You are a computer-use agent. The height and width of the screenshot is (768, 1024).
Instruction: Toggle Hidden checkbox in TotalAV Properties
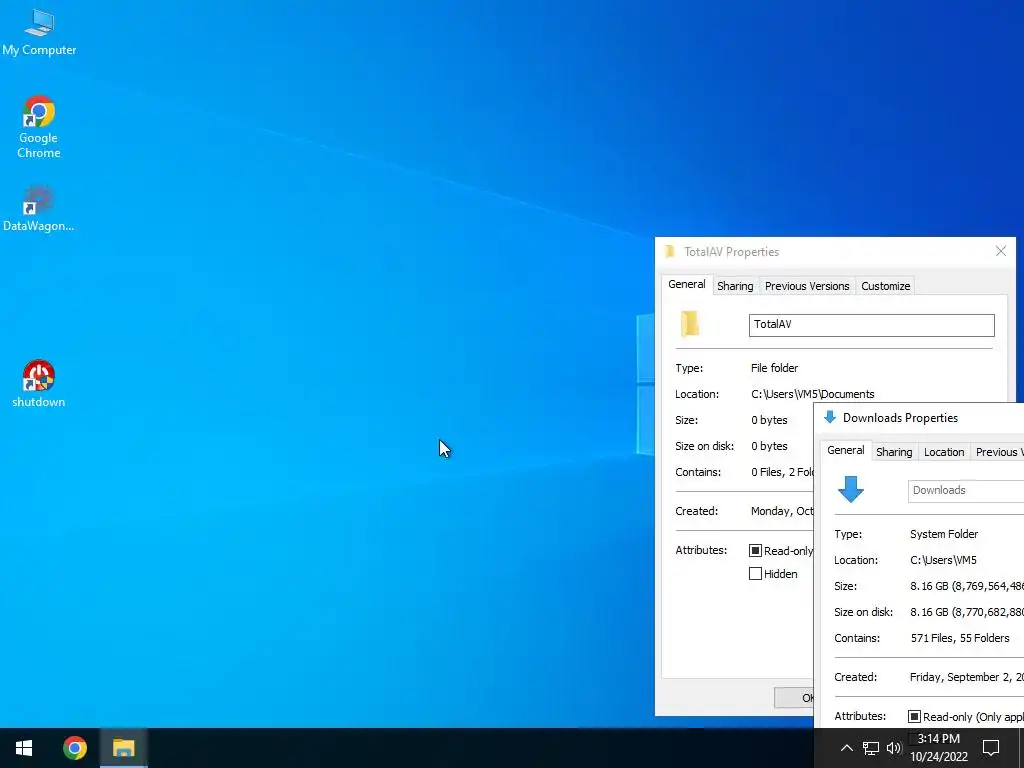point(756,573)
